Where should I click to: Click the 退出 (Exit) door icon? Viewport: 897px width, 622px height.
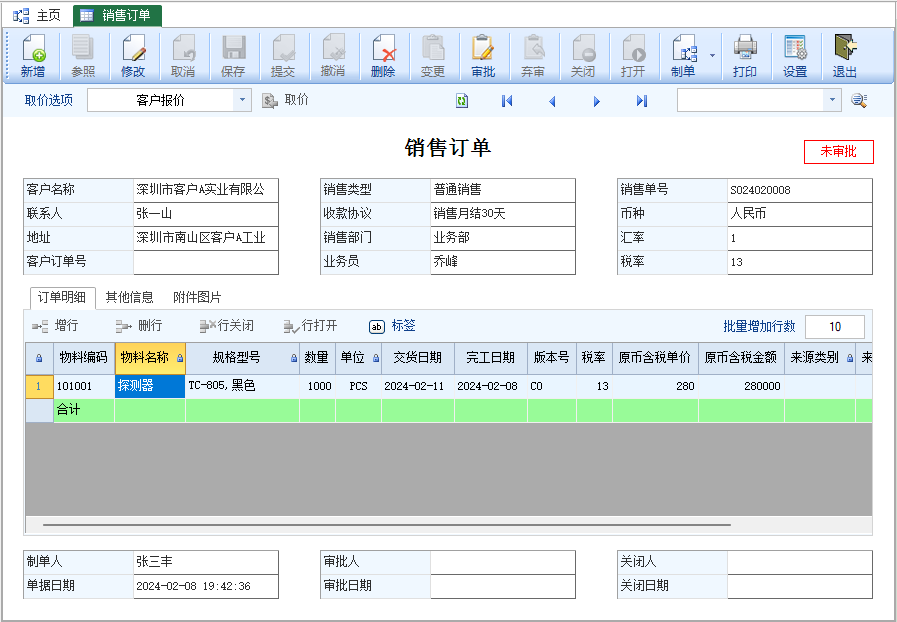point(845,56)
